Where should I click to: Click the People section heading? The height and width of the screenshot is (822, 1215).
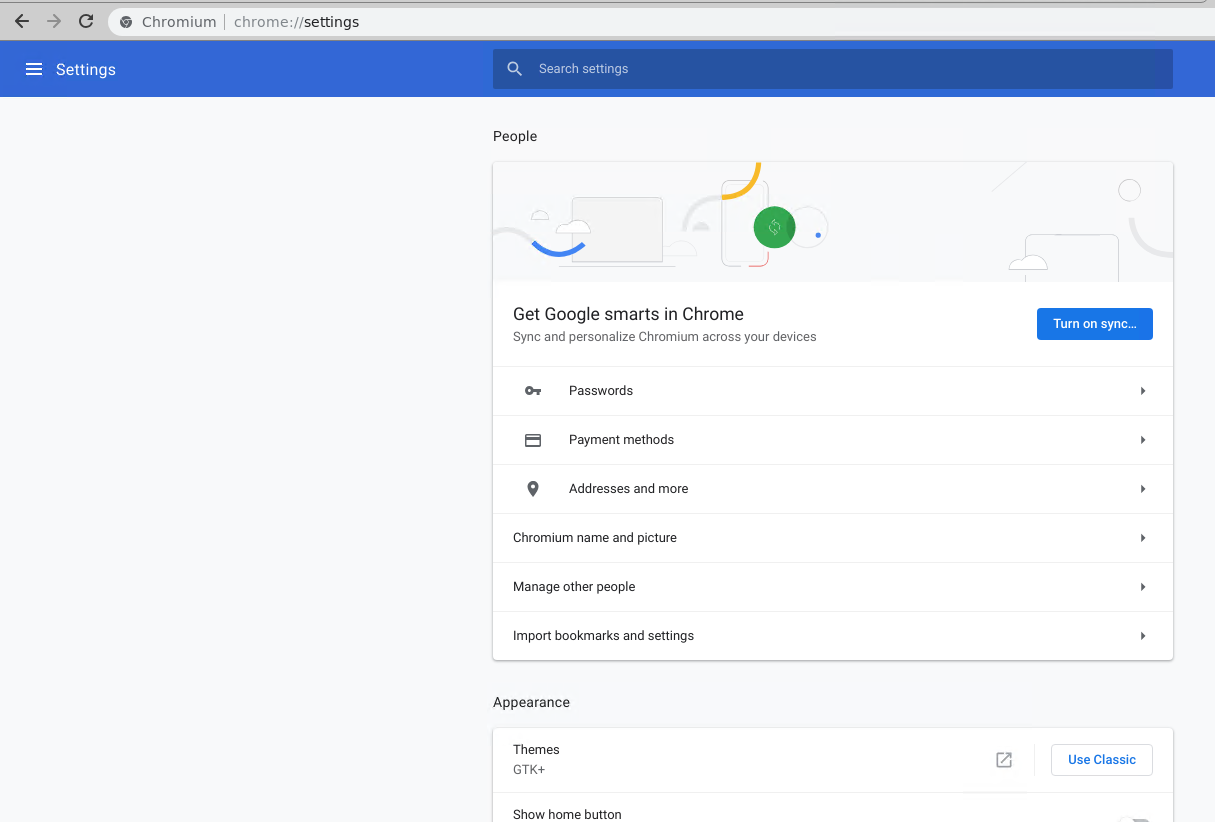(515, 136)
